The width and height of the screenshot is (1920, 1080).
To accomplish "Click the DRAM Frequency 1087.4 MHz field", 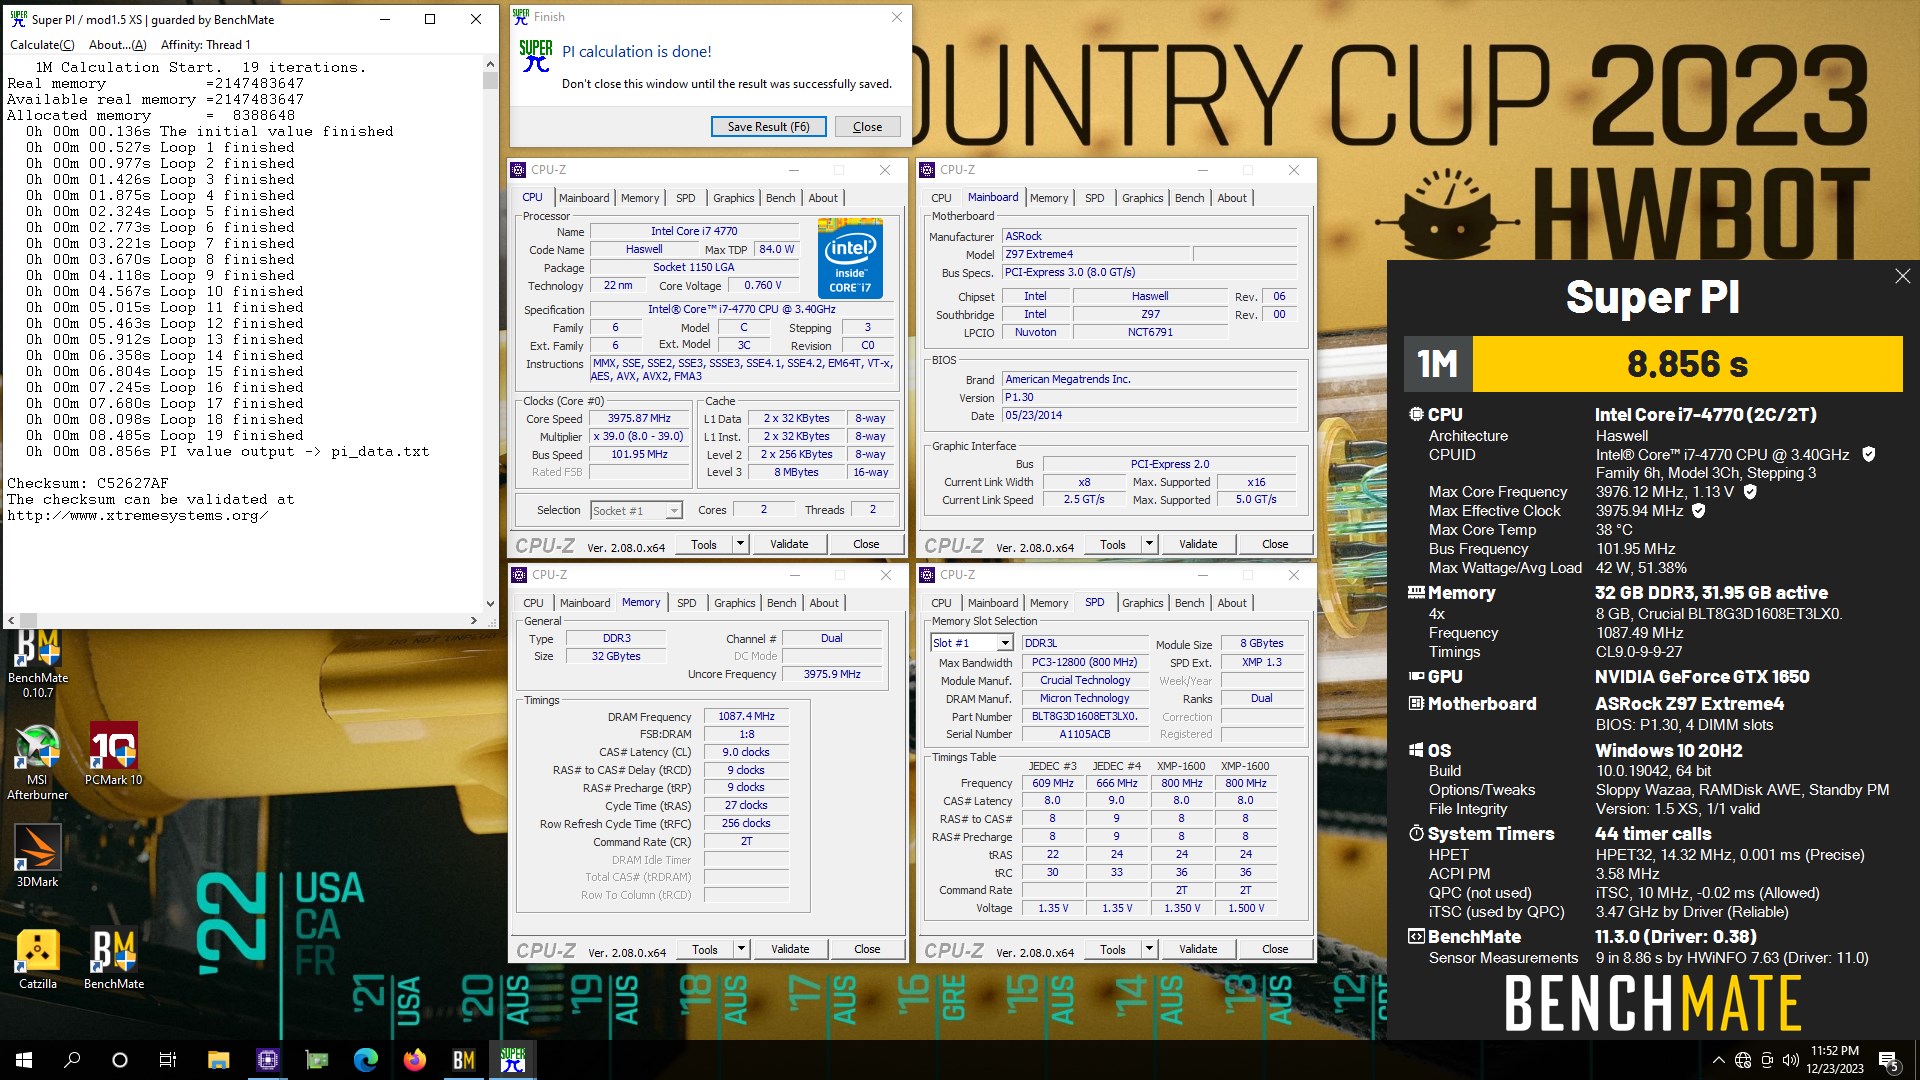I will tap(746, 716).
